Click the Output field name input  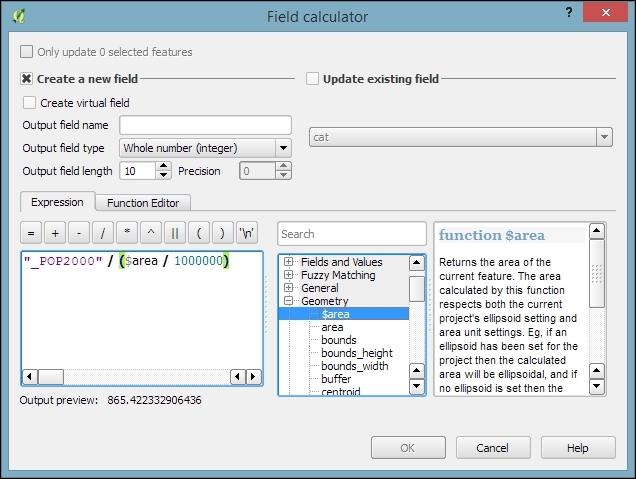click(x=205, y=125)
